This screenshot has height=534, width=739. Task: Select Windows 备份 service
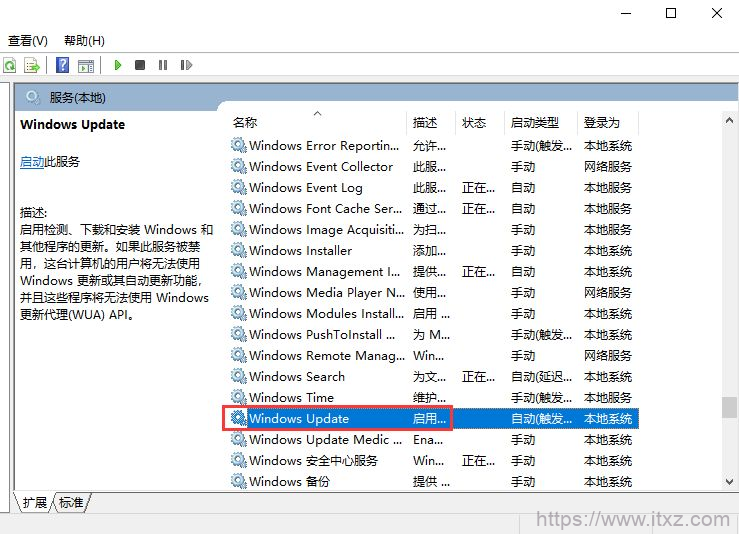[x=434, y=482]
